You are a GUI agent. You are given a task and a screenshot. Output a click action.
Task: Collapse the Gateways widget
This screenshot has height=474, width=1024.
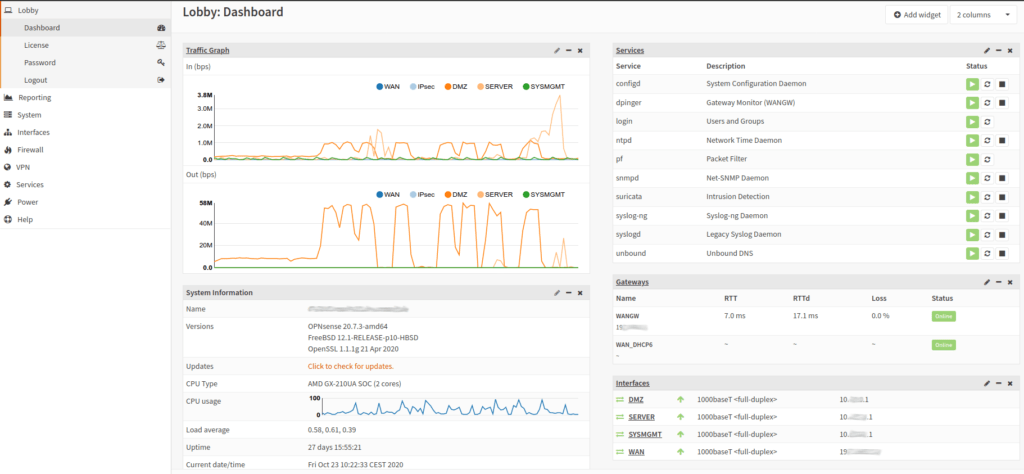coord(999,282)
